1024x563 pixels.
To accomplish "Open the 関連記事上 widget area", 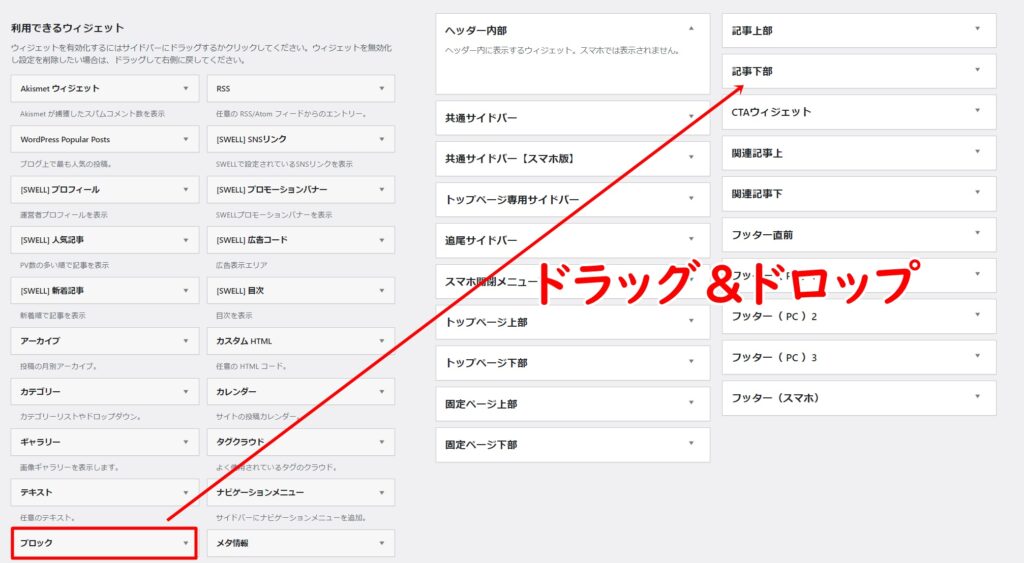I will [858, 153].
